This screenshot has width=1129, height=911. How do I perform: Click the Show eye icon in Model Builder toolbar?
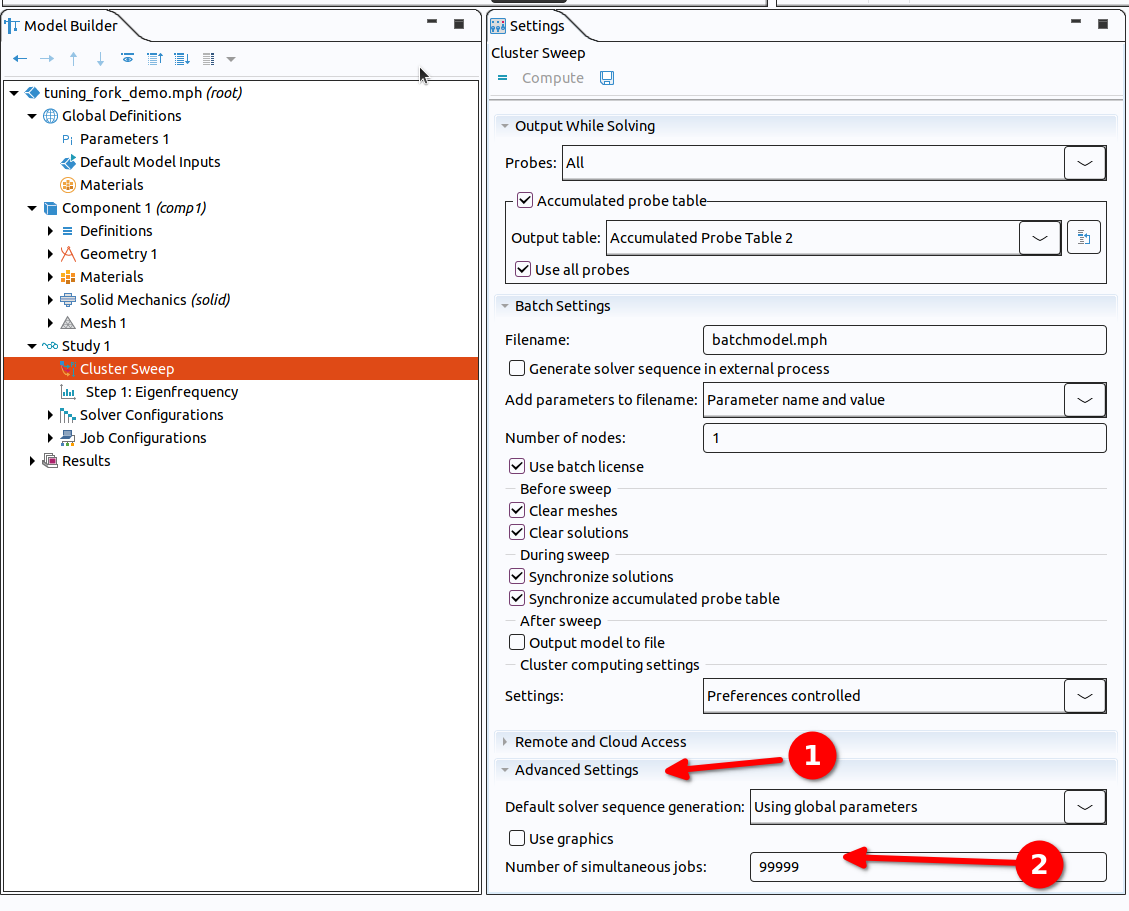[127, 59]
